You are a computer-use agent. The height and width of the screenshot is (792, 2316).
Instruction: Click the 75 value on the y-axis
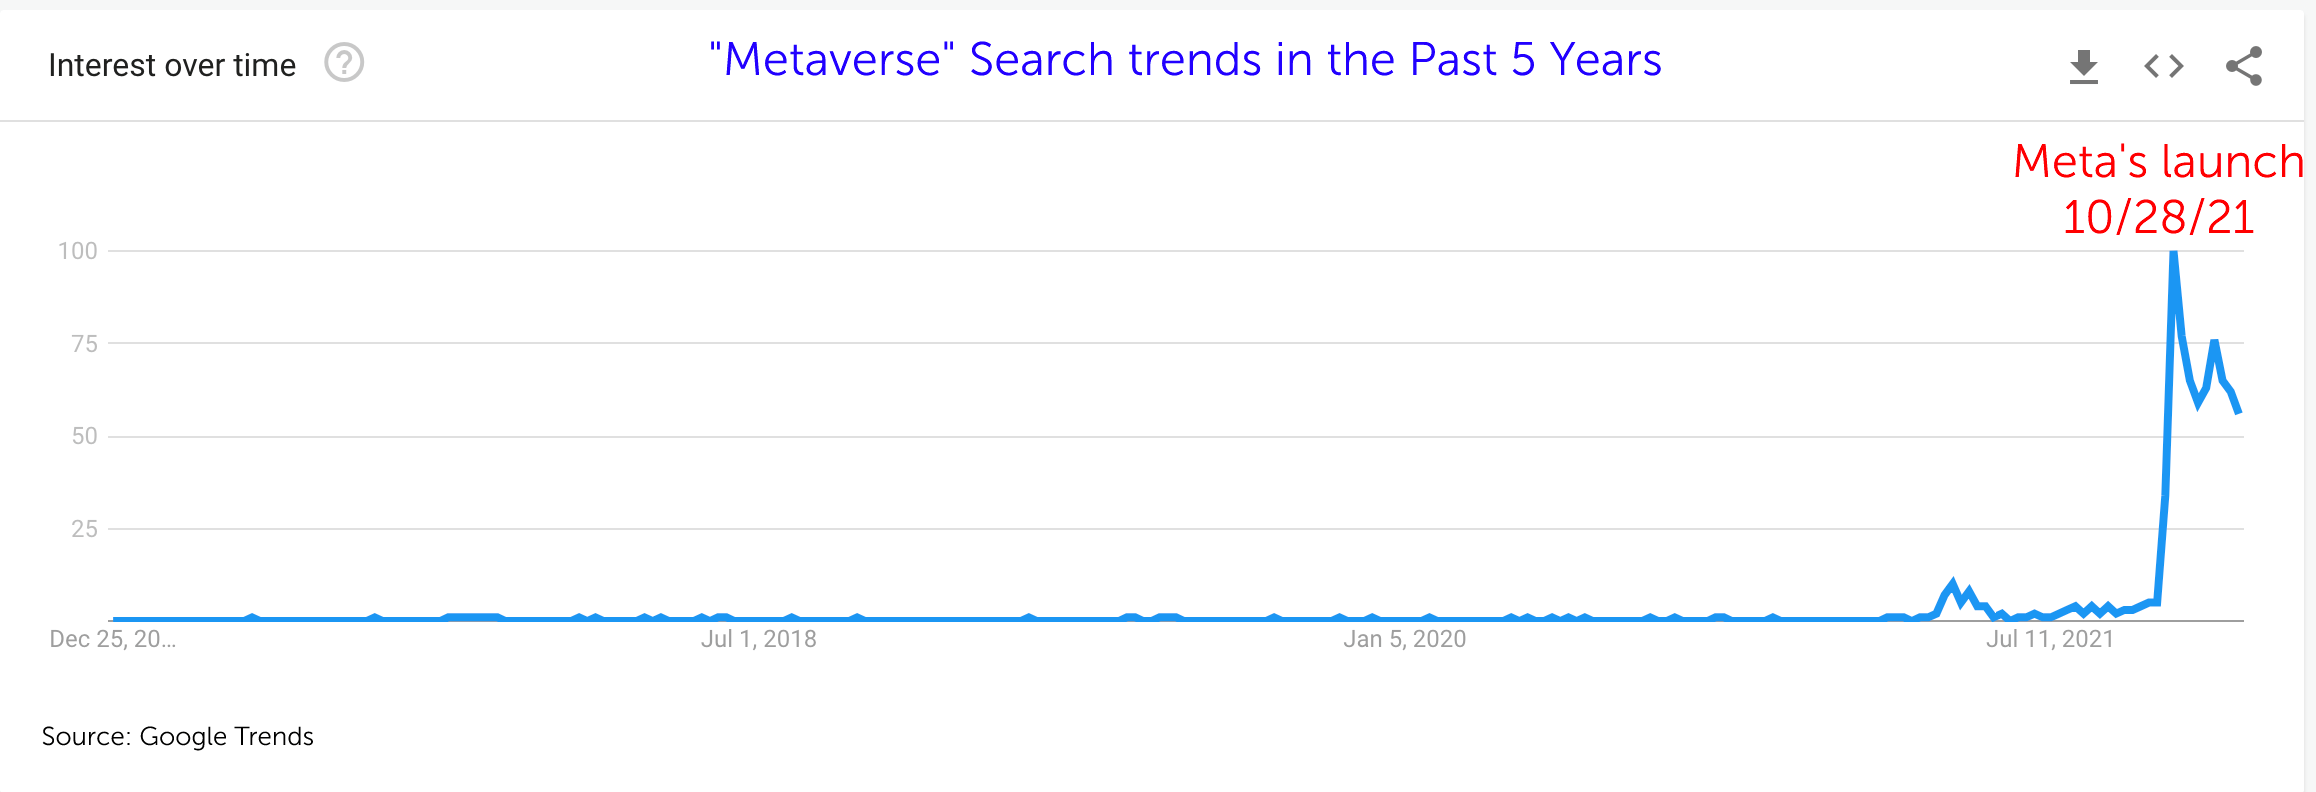tap(85, 344)
